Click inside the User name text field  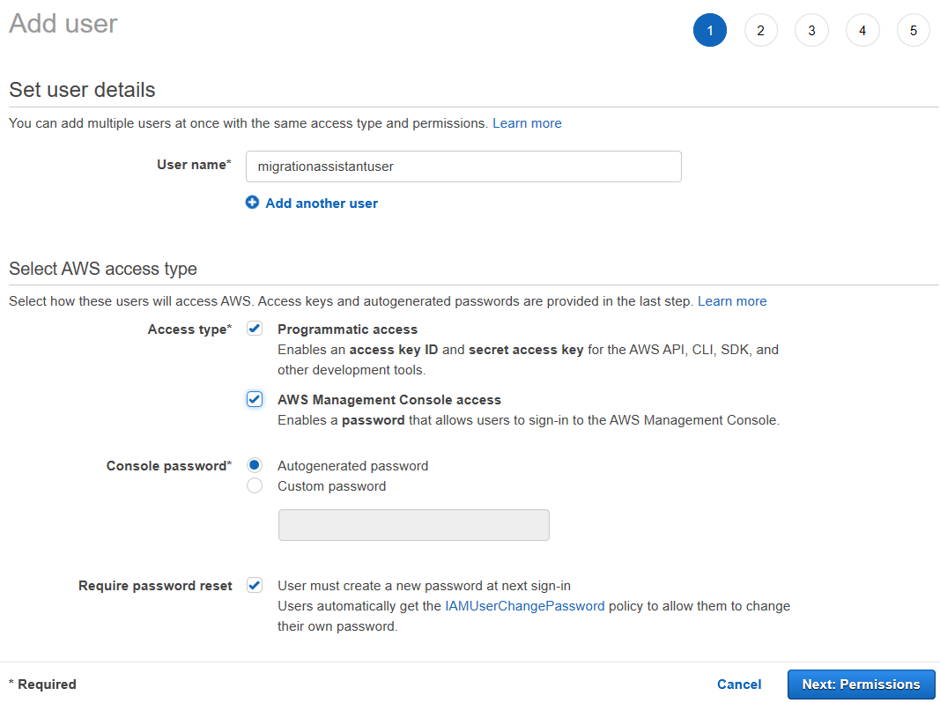(463, 166)
